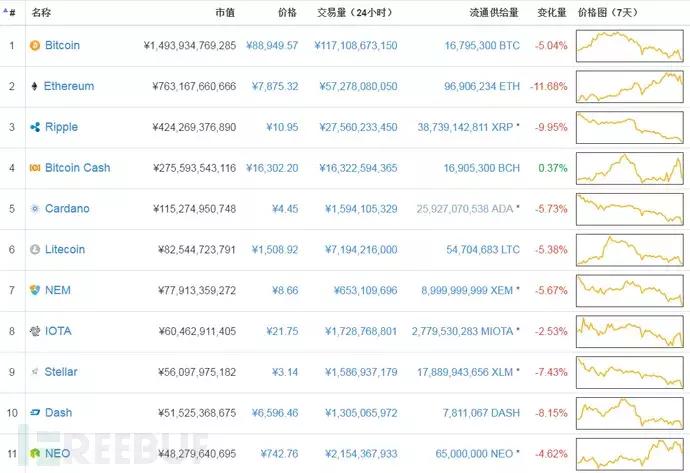Open the Bitcoin price ¥88,949.57 link

(x=270, y=46)
